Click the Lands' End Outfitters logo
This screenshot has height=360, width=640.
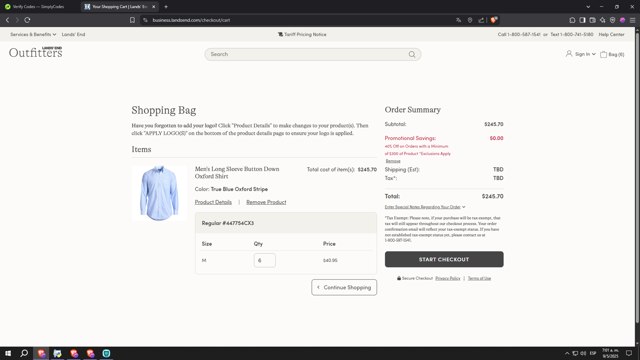click(x=36, y=52)
